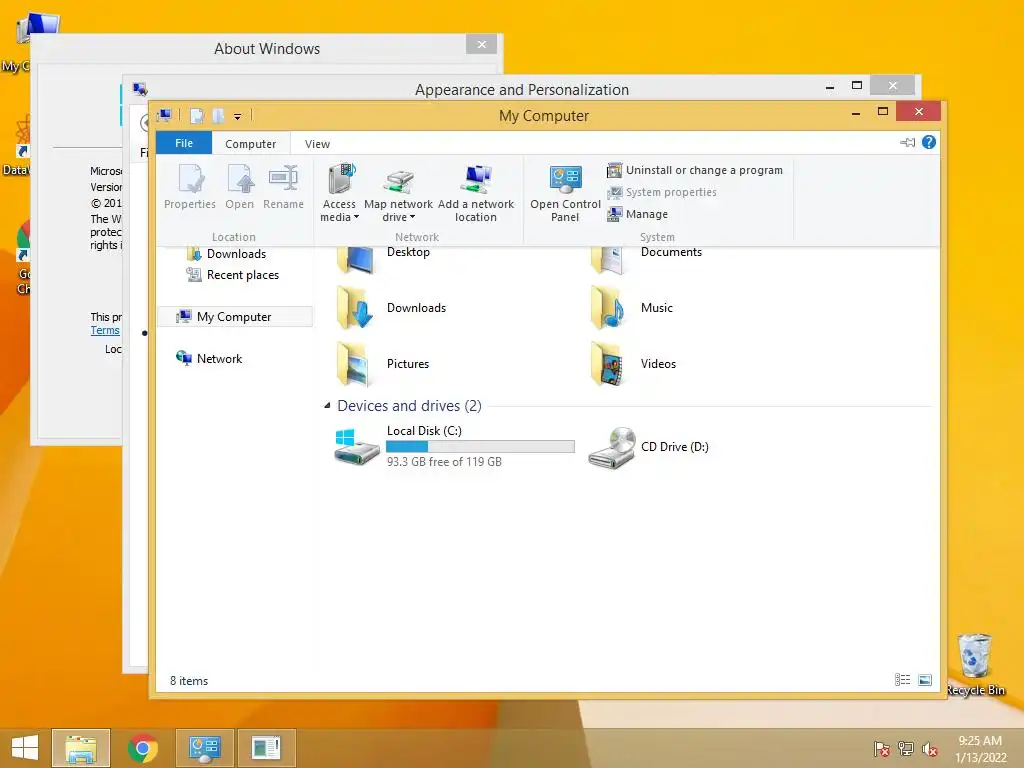Click Add a network location
Viewport: 1024px width, 768px height.
476,193
